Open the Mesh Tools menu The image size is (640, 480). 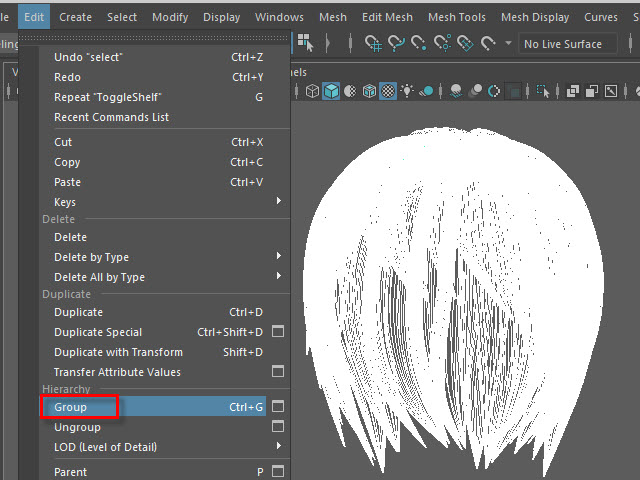[456, 17]
